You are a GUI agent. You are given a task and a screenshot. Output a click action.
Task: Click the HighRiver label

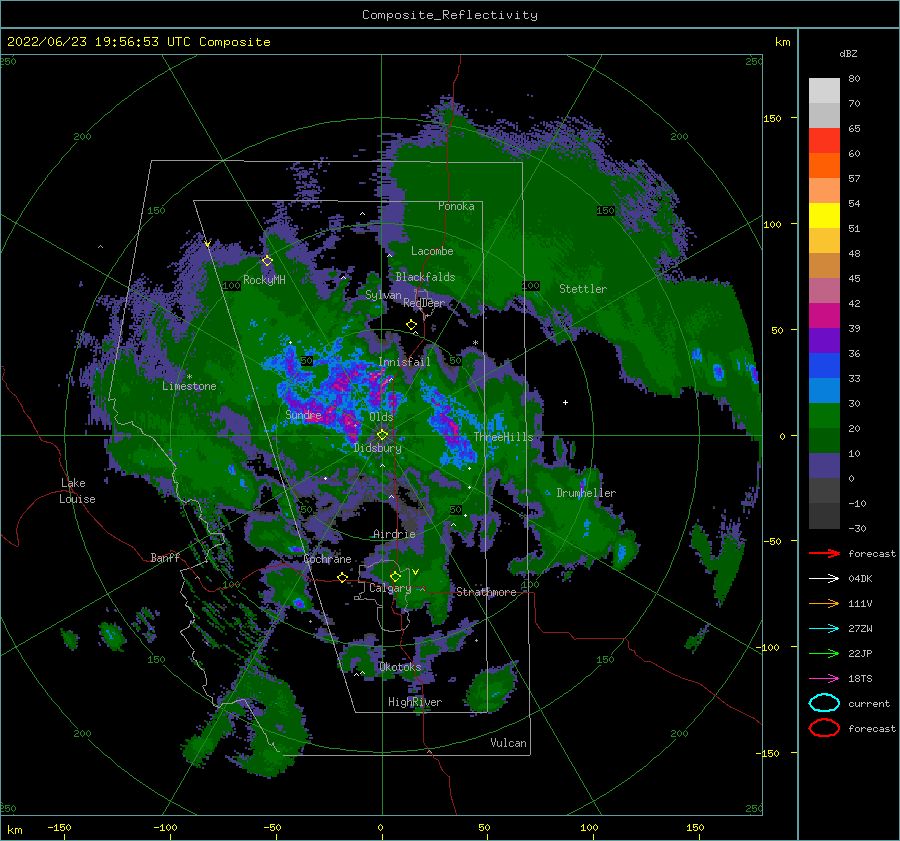(x=415, y=702)
